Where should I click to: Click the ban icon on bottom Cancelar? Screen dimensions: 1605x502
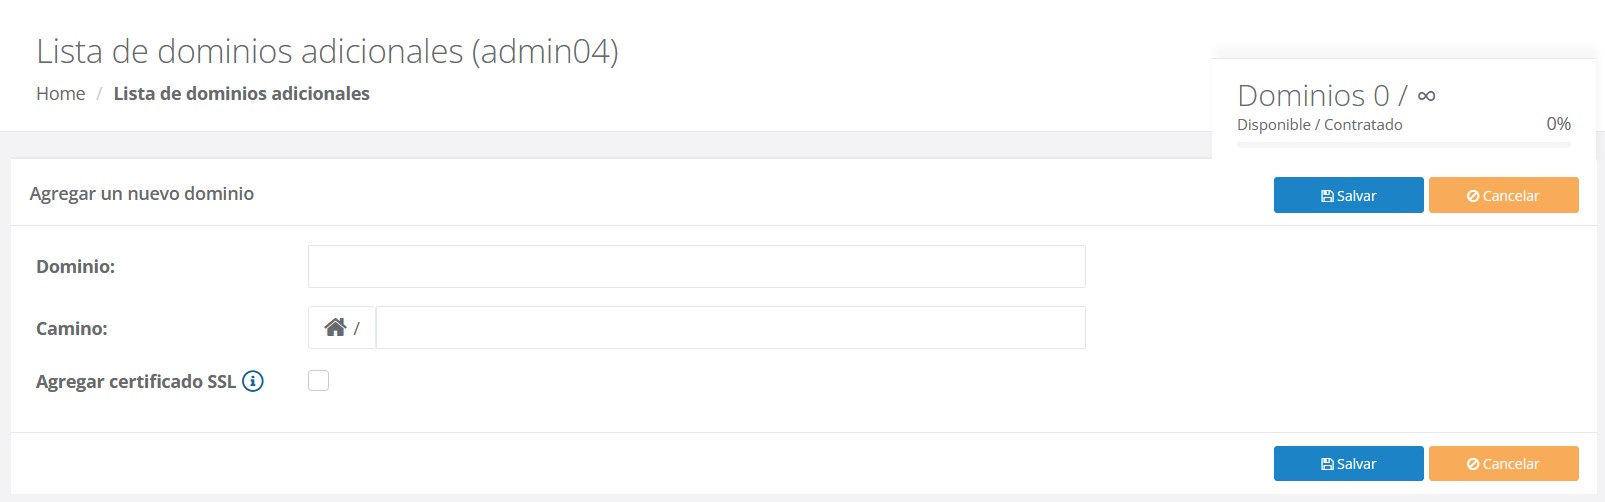(1473, 464)
